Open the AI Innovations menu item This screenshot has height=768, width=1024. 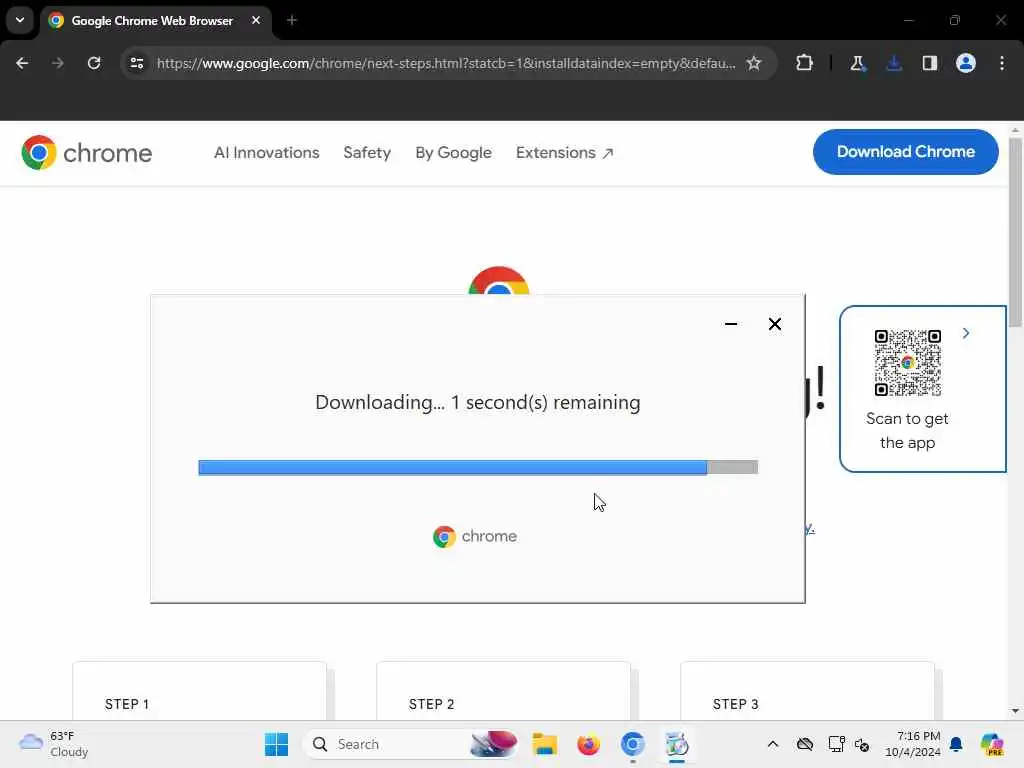tap(266, 153)
